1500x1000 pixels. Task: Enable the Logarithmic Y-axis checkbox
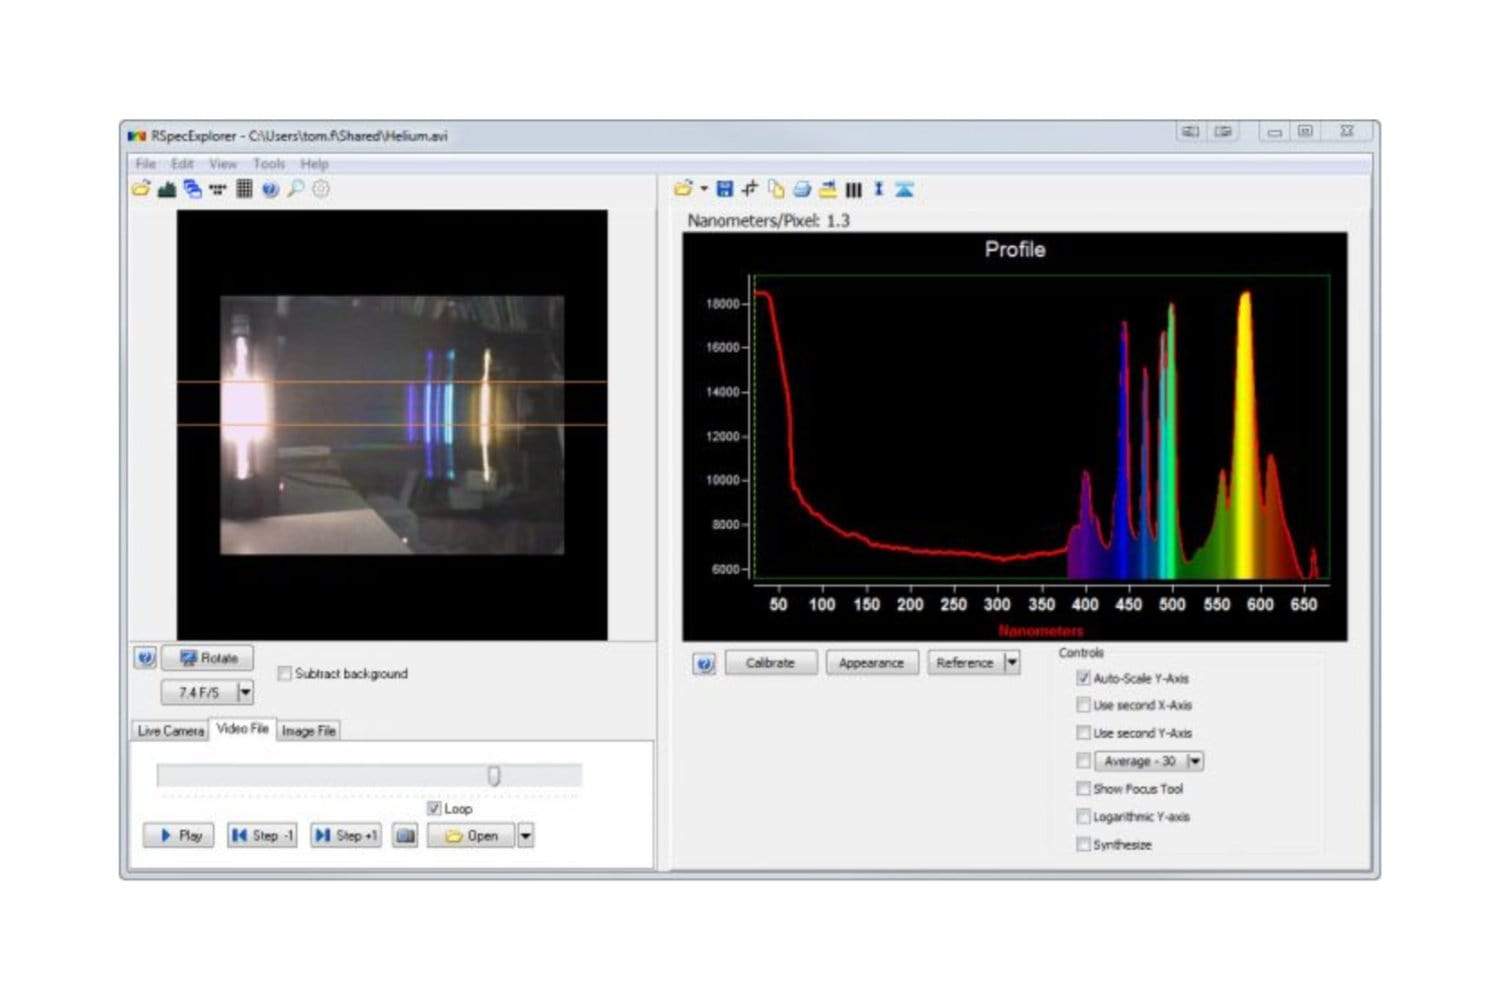1083,817
